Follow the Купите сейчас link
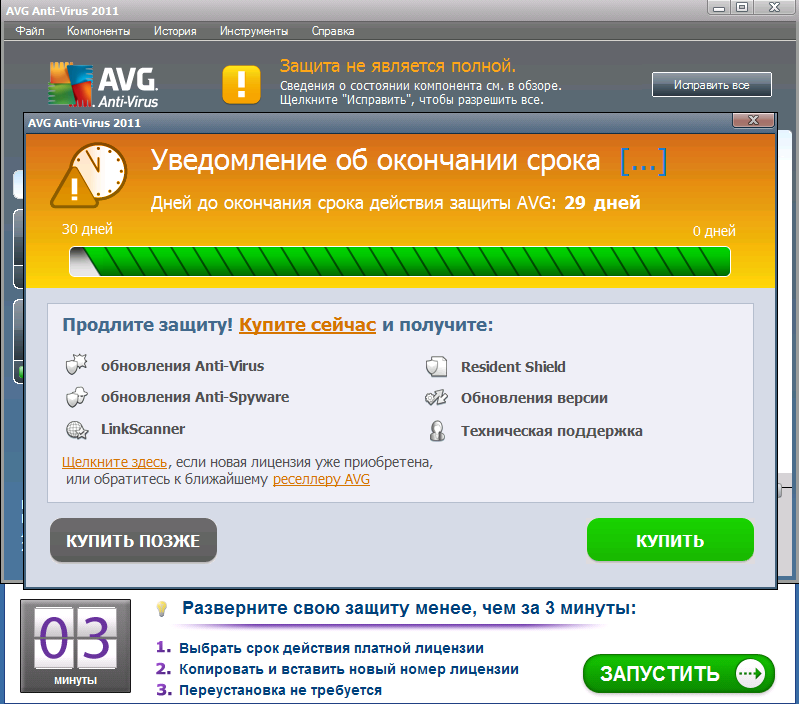 click(x=307, y=324)
